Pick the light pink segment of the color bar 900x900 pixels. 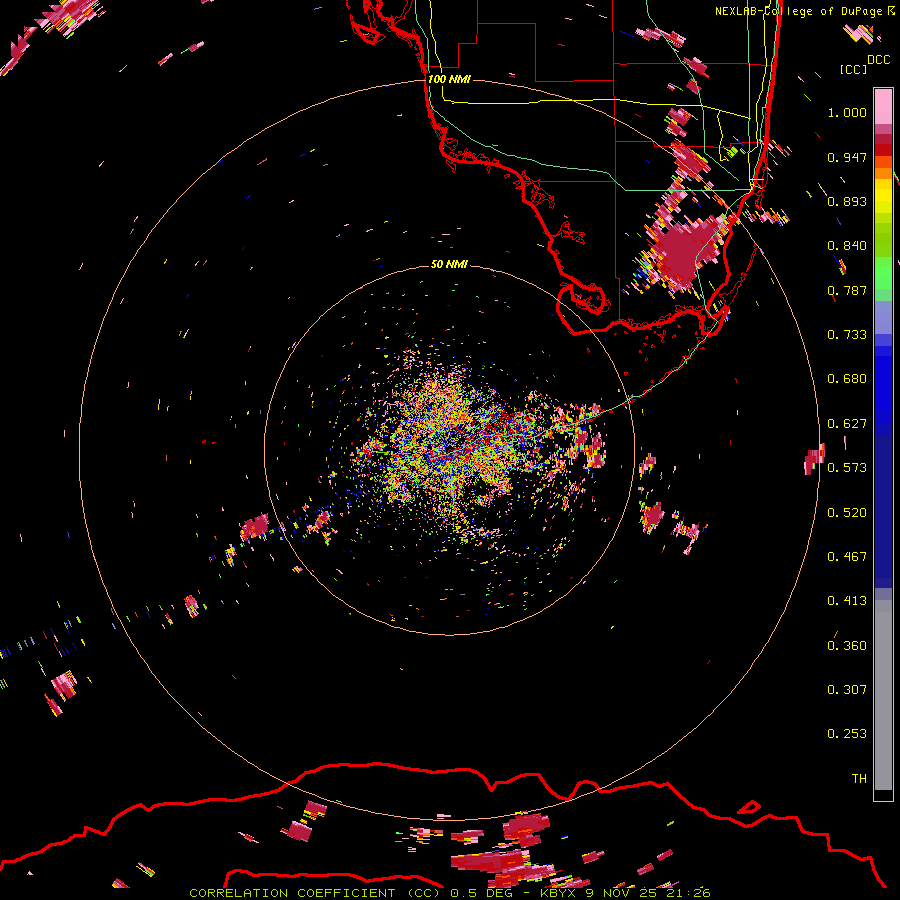(x=883, y=107)
